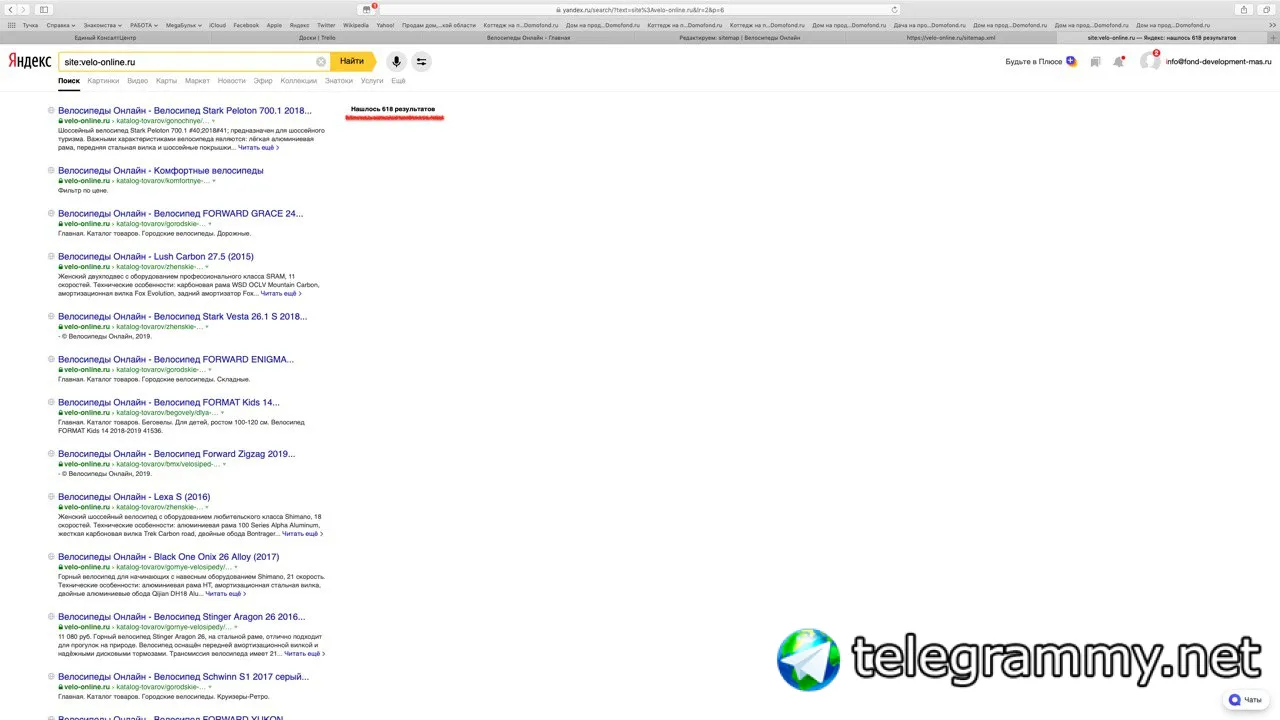Screen dimensions: 1280x720
Task: Click the Яндекс logo
Action: pos(30,61)
